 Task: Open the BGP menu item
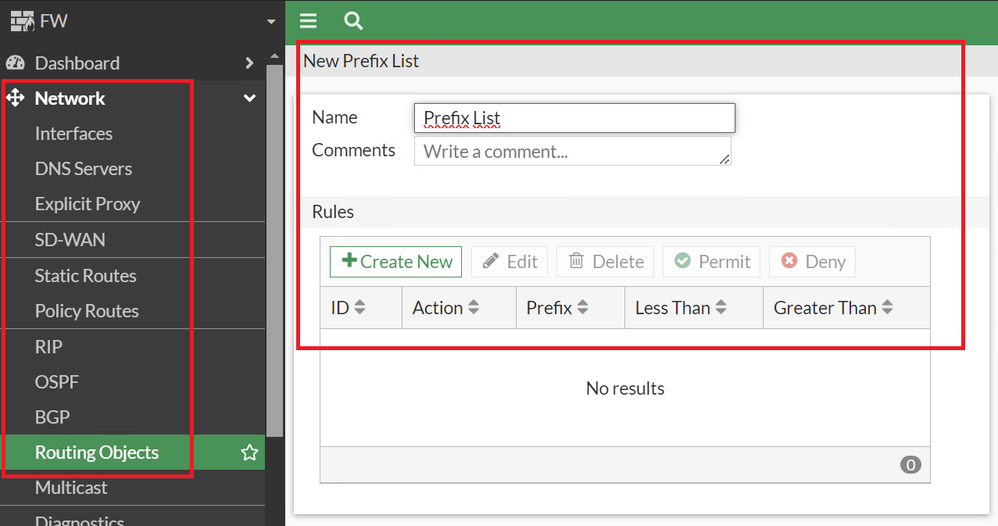click(x=52, y=417)
